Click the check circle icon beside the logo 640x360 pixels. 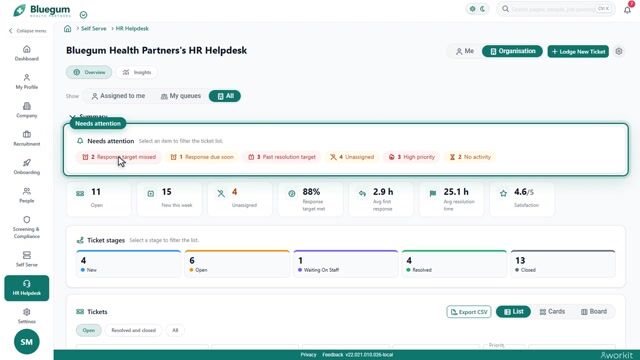[83, 15]
